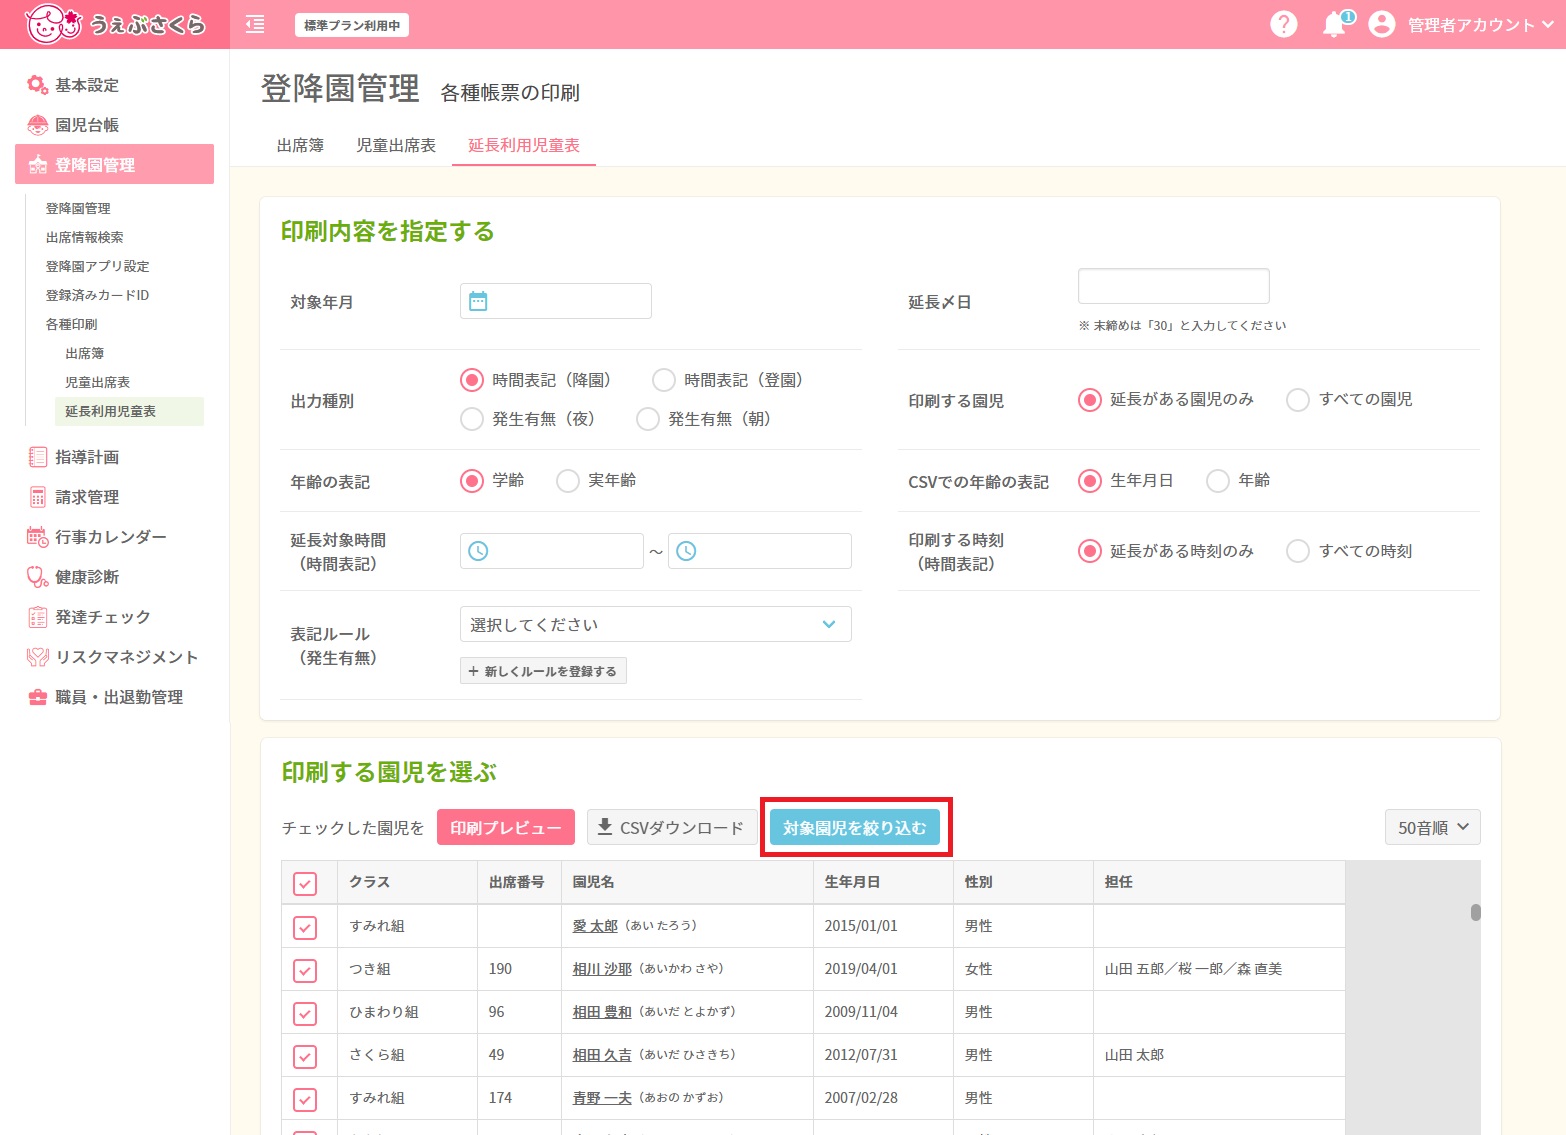This screenshot has width=1566, height=1135.
Task: Select CSV 年齢 radio option
Action: point(1217,481)
